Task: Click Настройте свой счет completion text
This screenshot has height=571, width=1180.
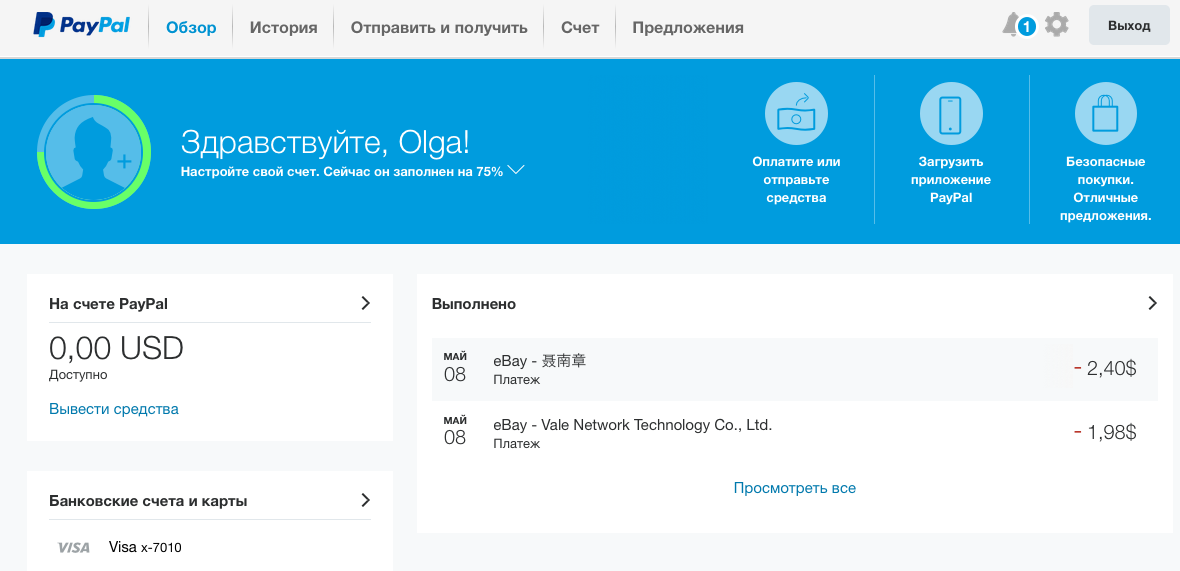Action: [342, 171]
